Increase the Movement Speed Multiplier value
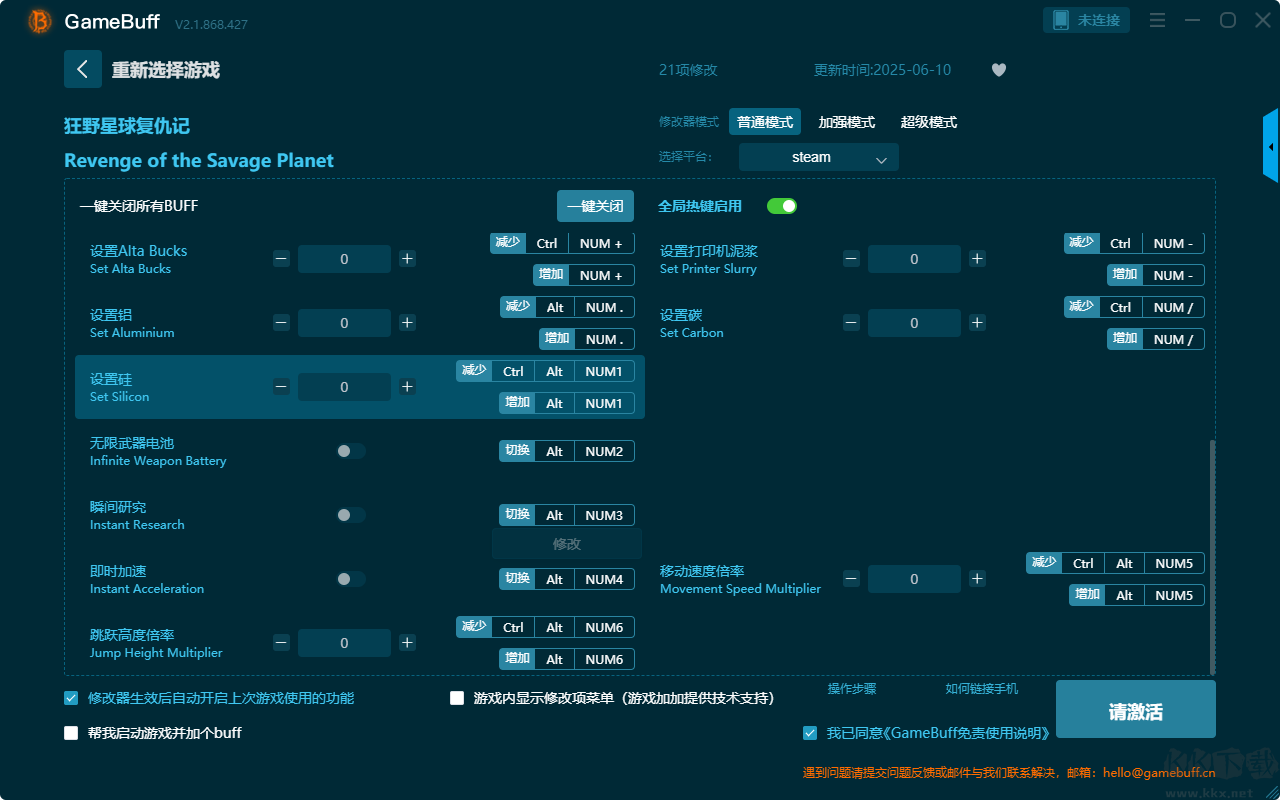This screenshot has height=800, width=1280. click(977, 579)
